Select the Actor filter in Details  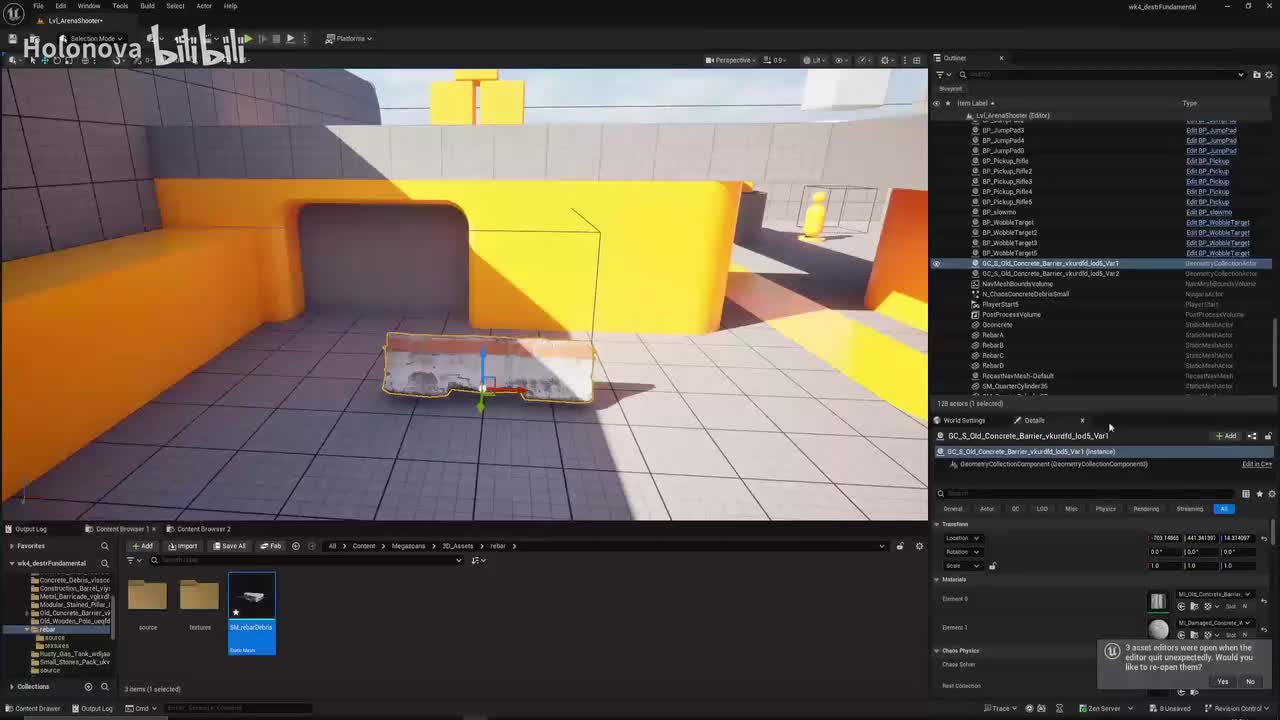(x=987, y=509)
